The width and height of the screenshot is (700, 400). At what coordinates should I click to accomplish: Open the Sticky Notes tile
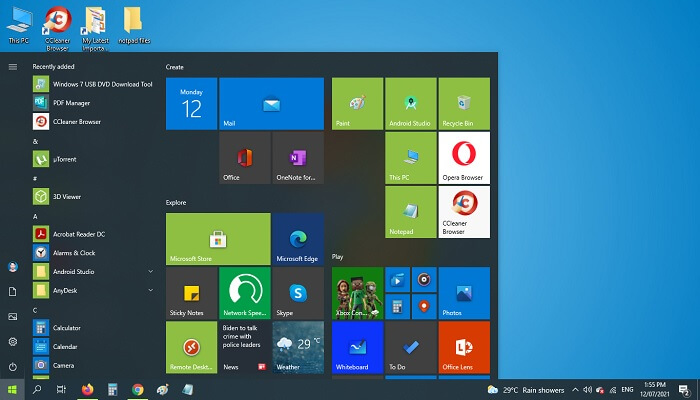click(192, 293)
